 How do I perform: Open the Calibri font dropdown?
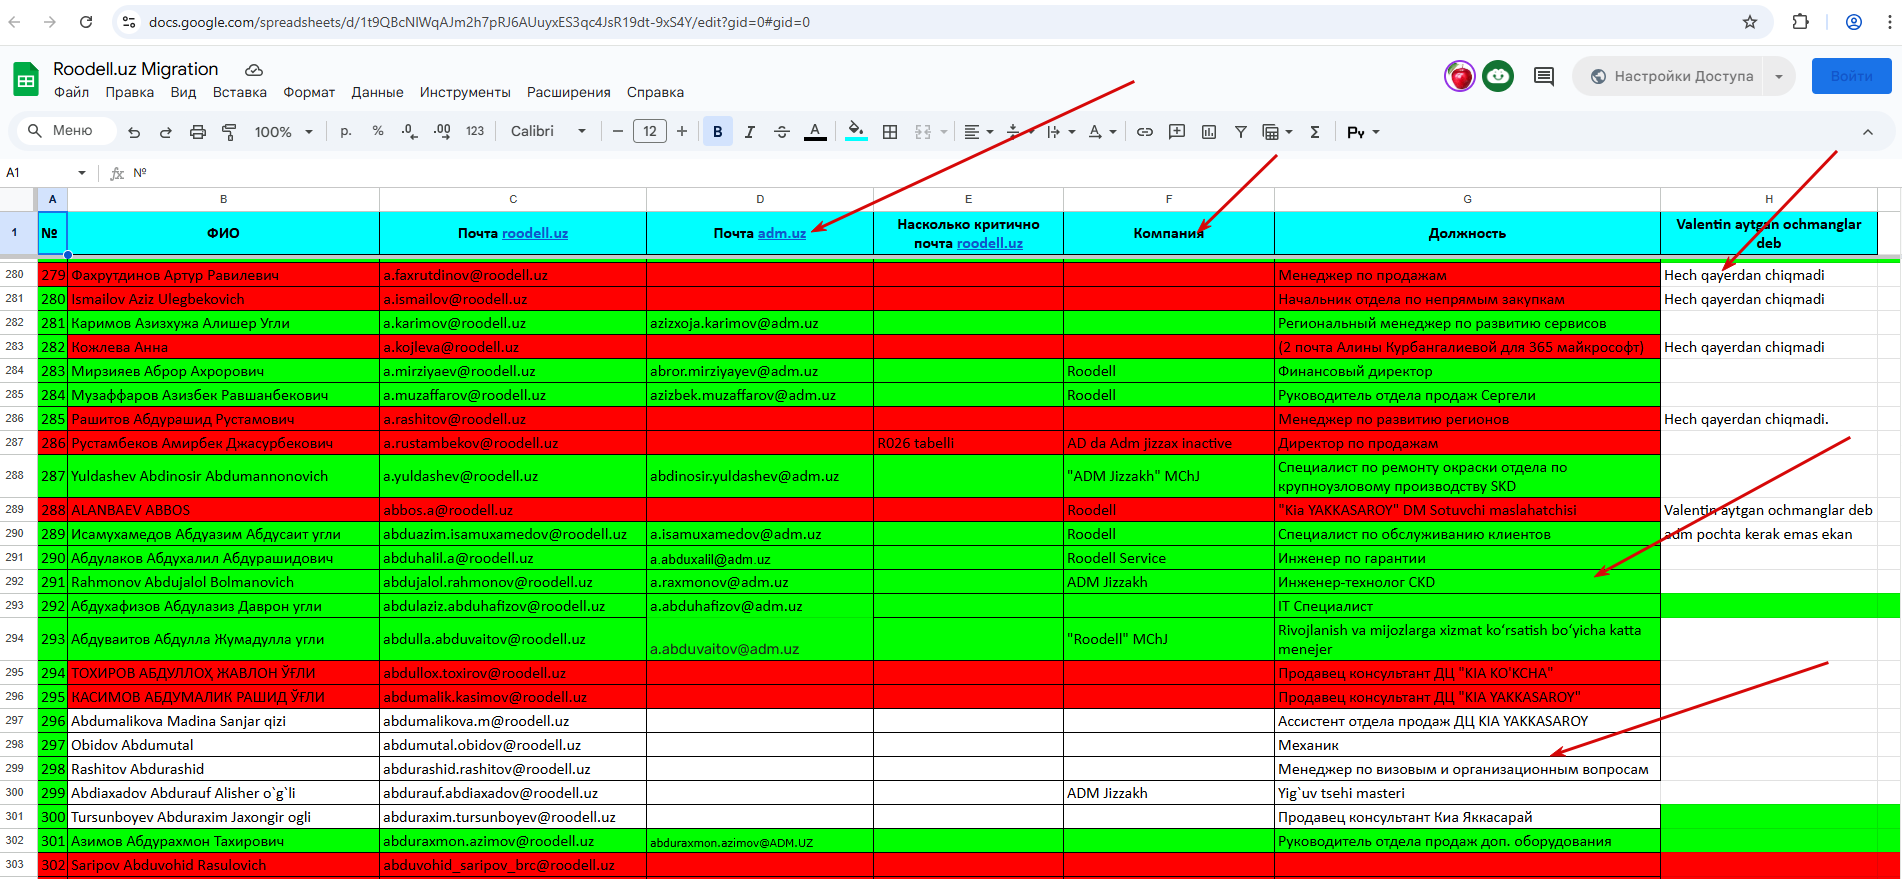[x=548, y=131]
